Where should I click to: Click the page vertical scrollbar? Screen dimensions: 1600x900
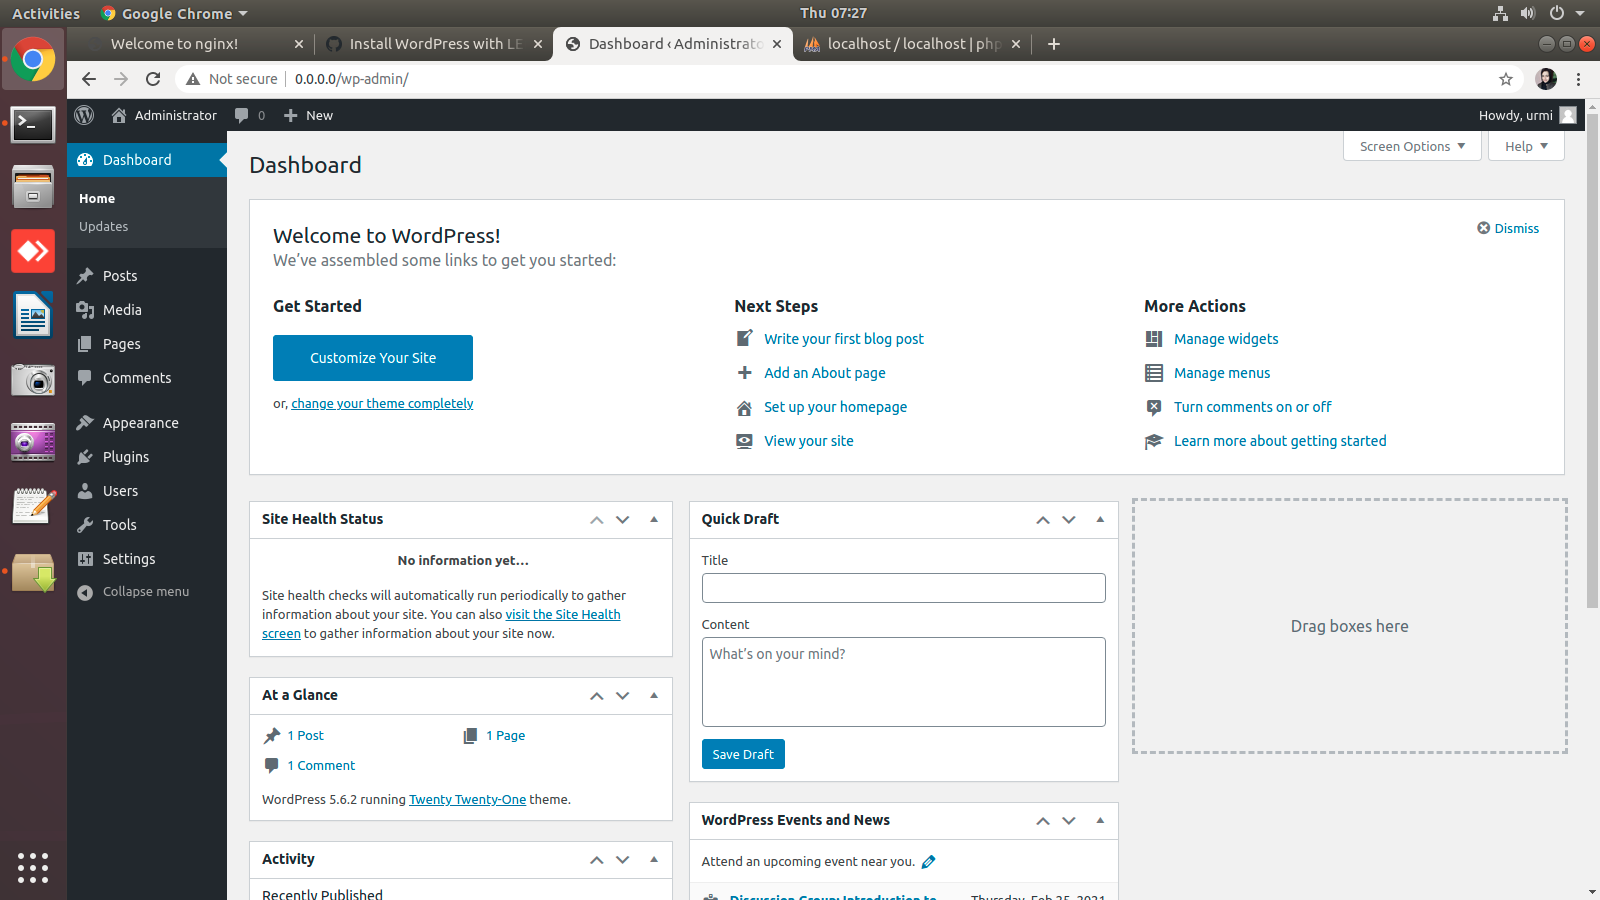(1592, 360)
